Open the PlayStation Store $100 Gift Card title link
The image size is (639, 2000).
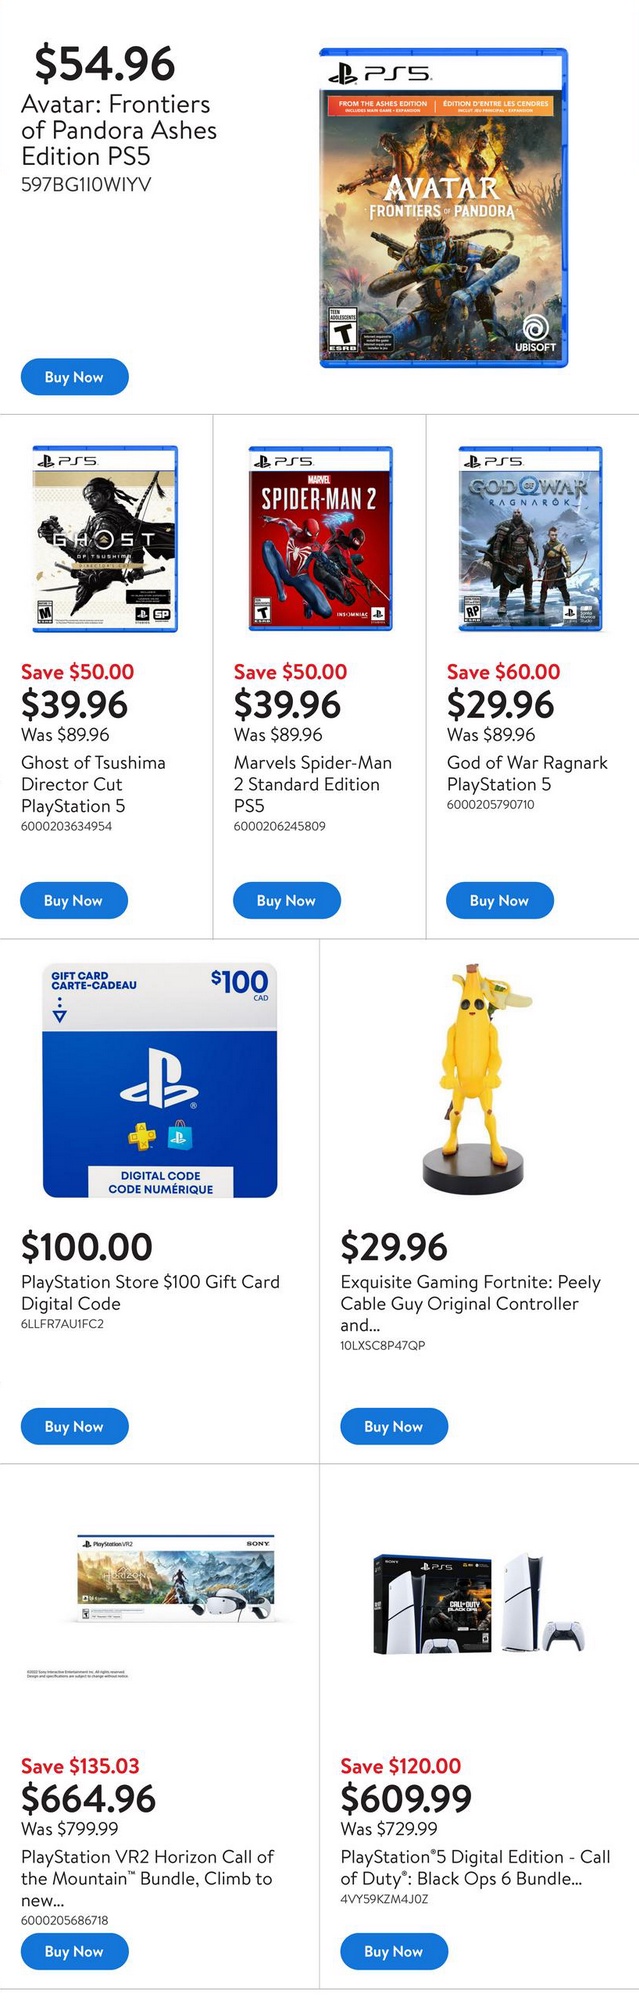150,1292
